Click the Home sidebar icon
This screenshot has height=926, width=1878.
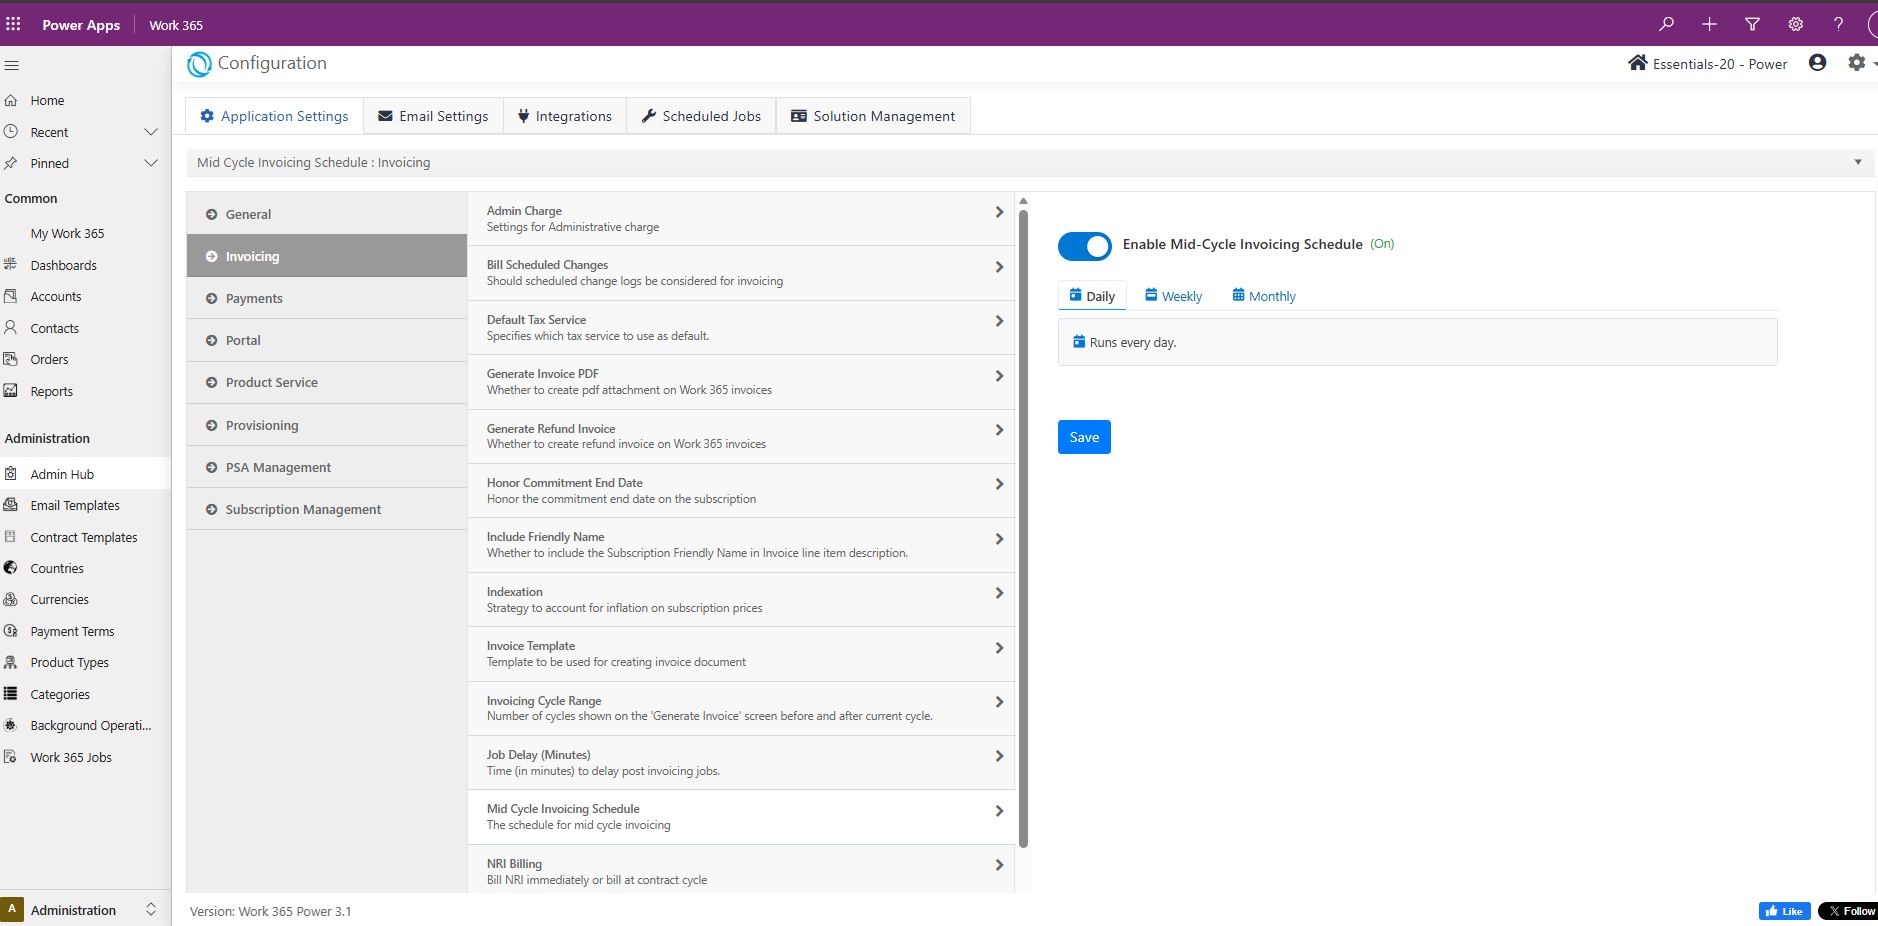click(x=11, y=100)
